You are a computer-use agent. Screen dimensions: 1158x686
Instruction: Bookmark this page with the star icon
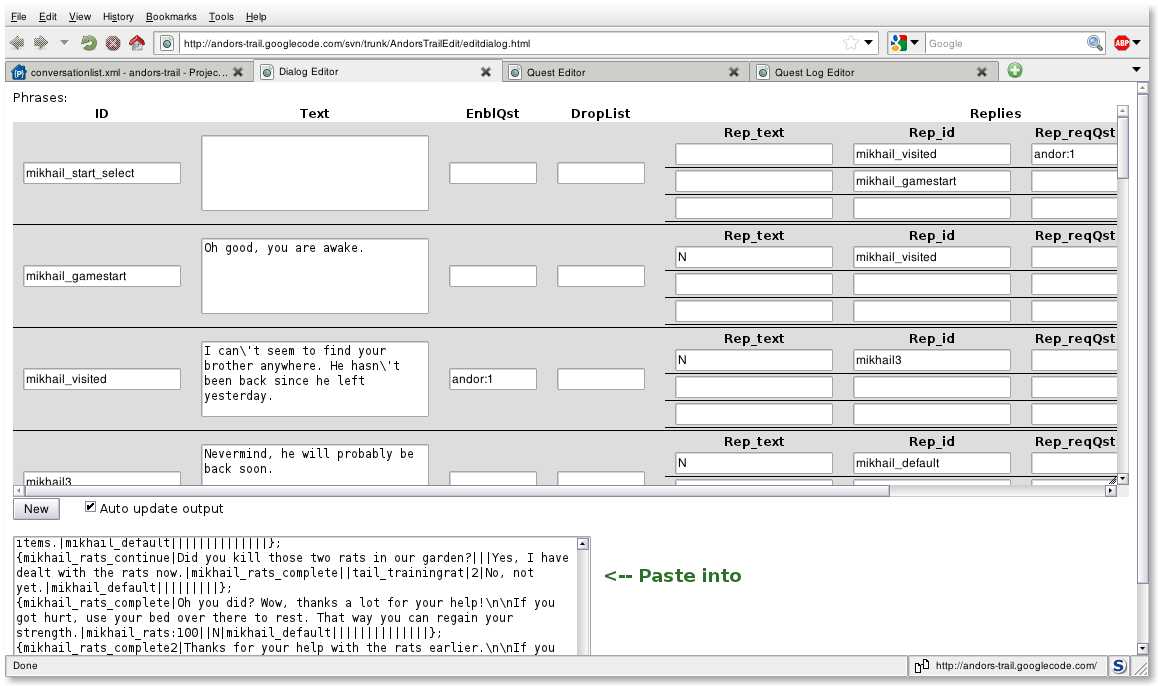[850, 43]
